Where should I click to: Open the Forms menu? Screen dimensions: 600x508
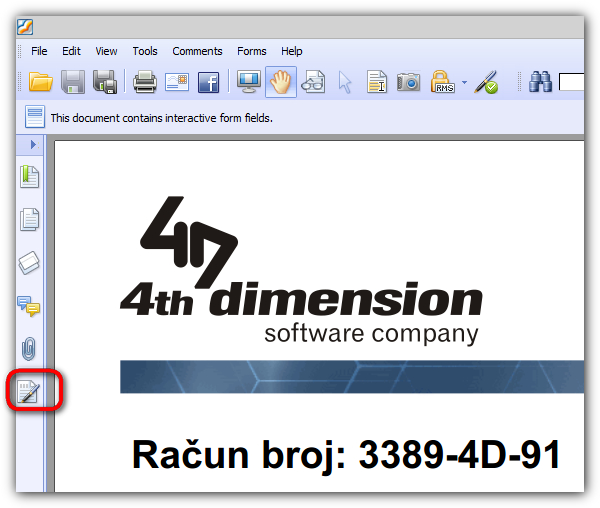point(251,51)
